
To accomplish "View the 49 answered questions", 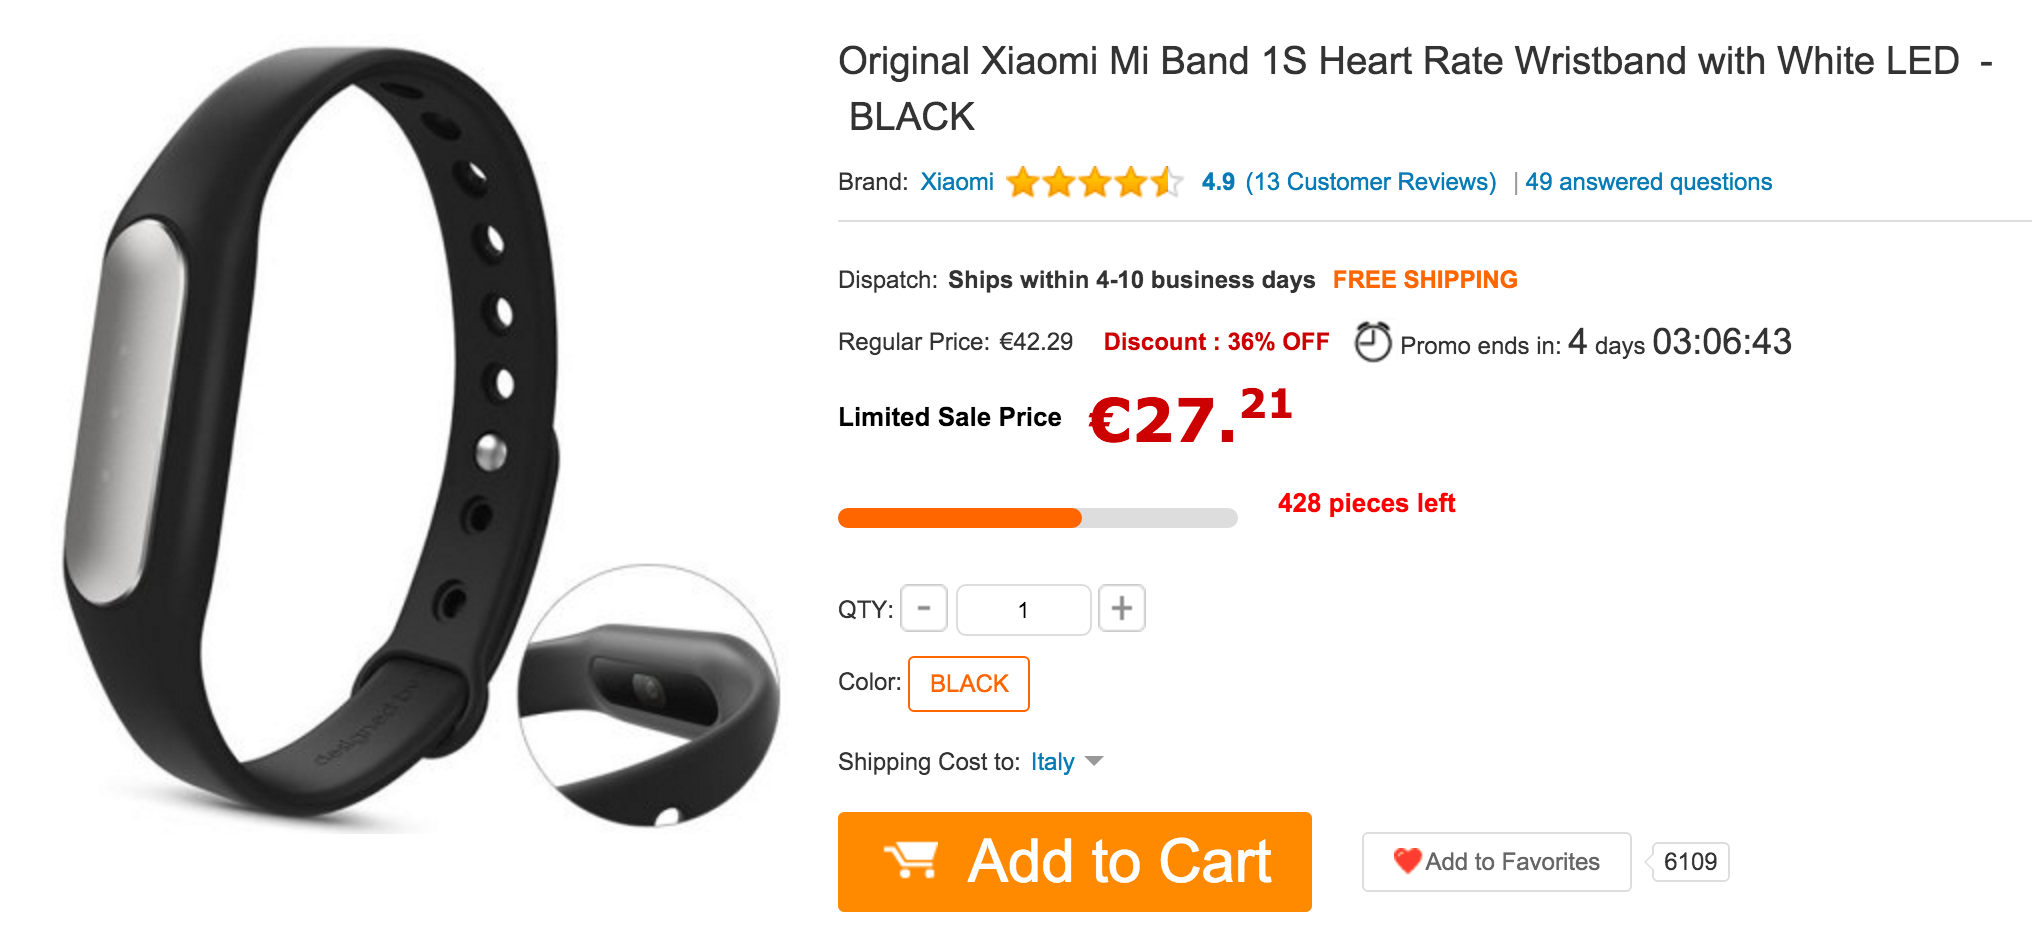I will (1648, 182).
